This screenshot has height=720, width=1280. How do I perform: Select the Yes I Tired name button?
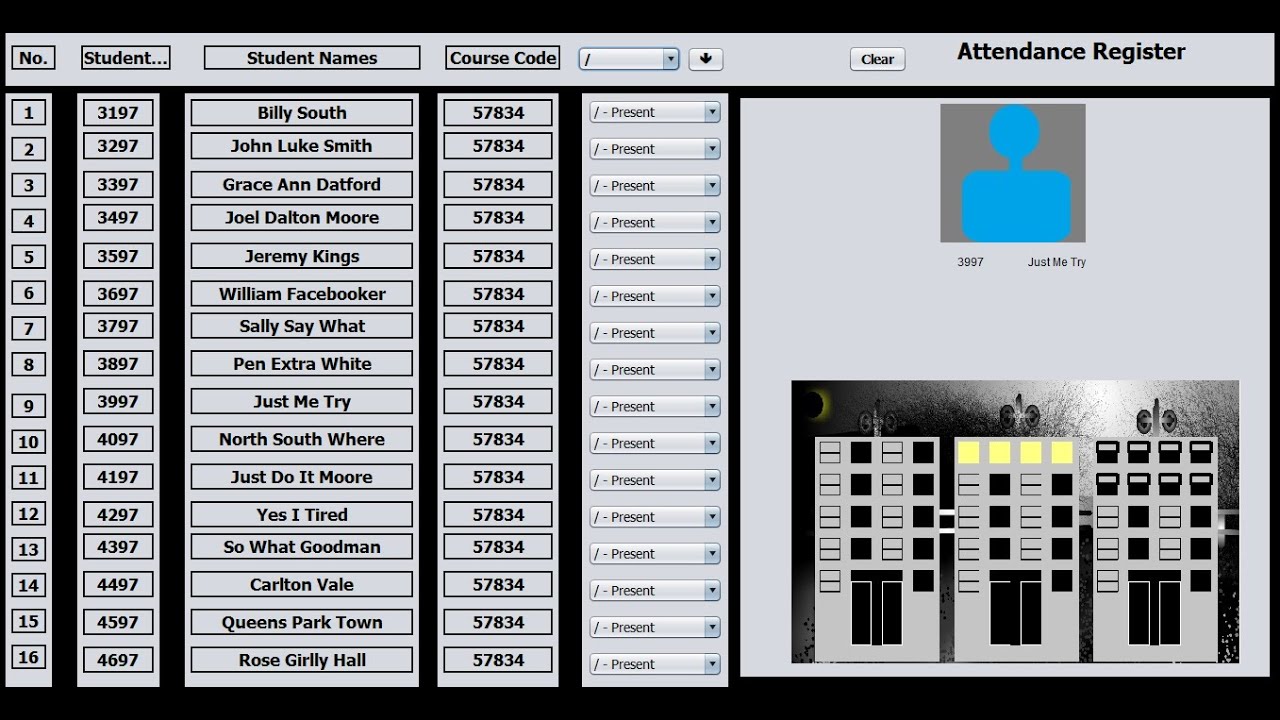(301, 515)
